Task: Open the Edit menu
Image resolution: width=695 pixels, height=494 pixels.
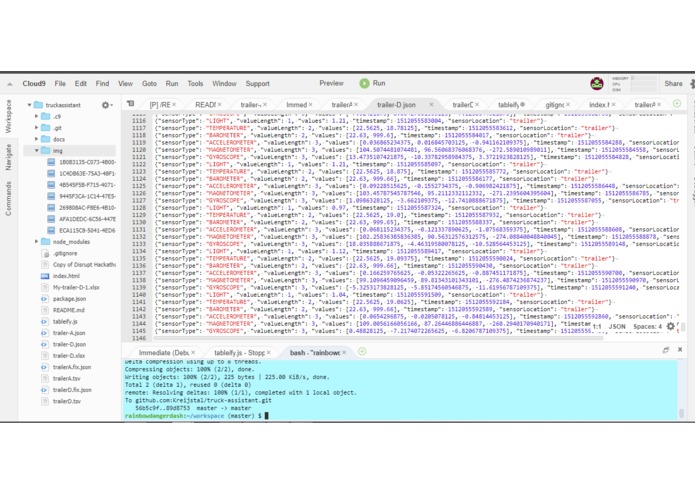Action: (x=80, y=83)
